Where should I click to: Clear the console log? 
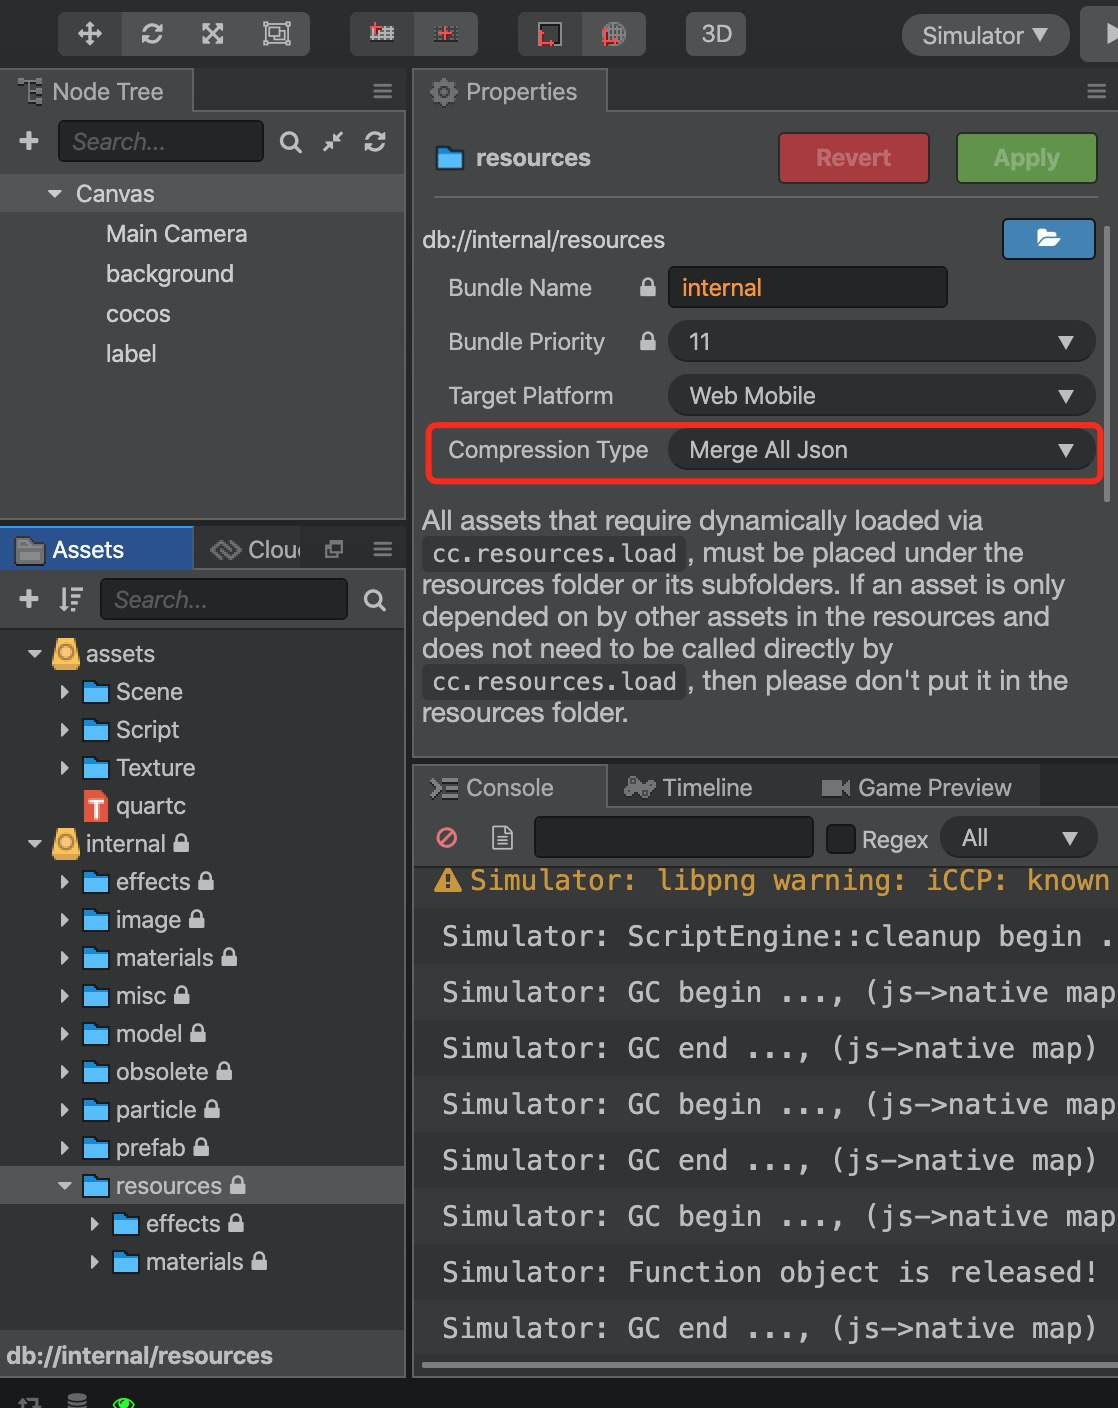tap(447, 838)
